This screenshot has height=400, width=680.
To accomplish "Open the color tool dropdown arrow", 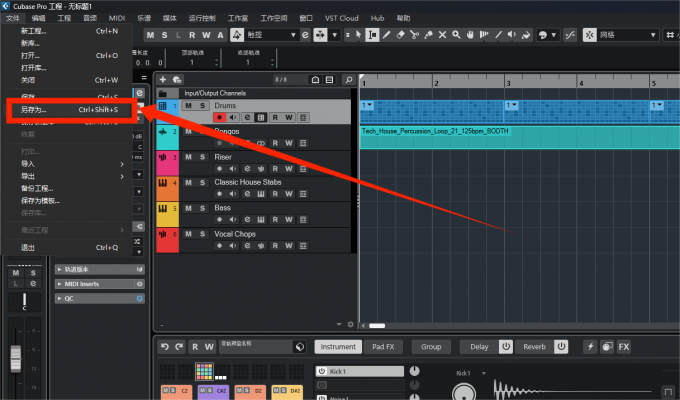I will point(553,35).
